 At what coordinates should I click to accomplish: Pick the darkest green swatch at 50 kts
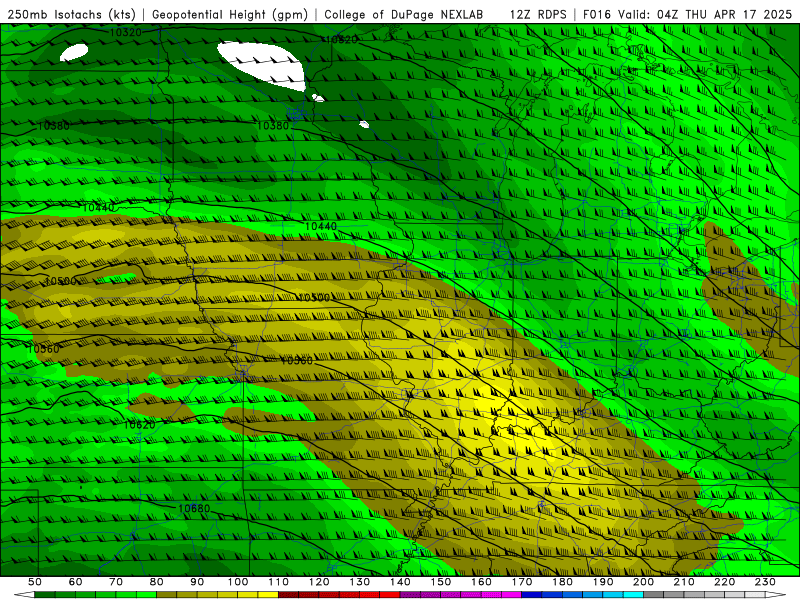[44, 595]
